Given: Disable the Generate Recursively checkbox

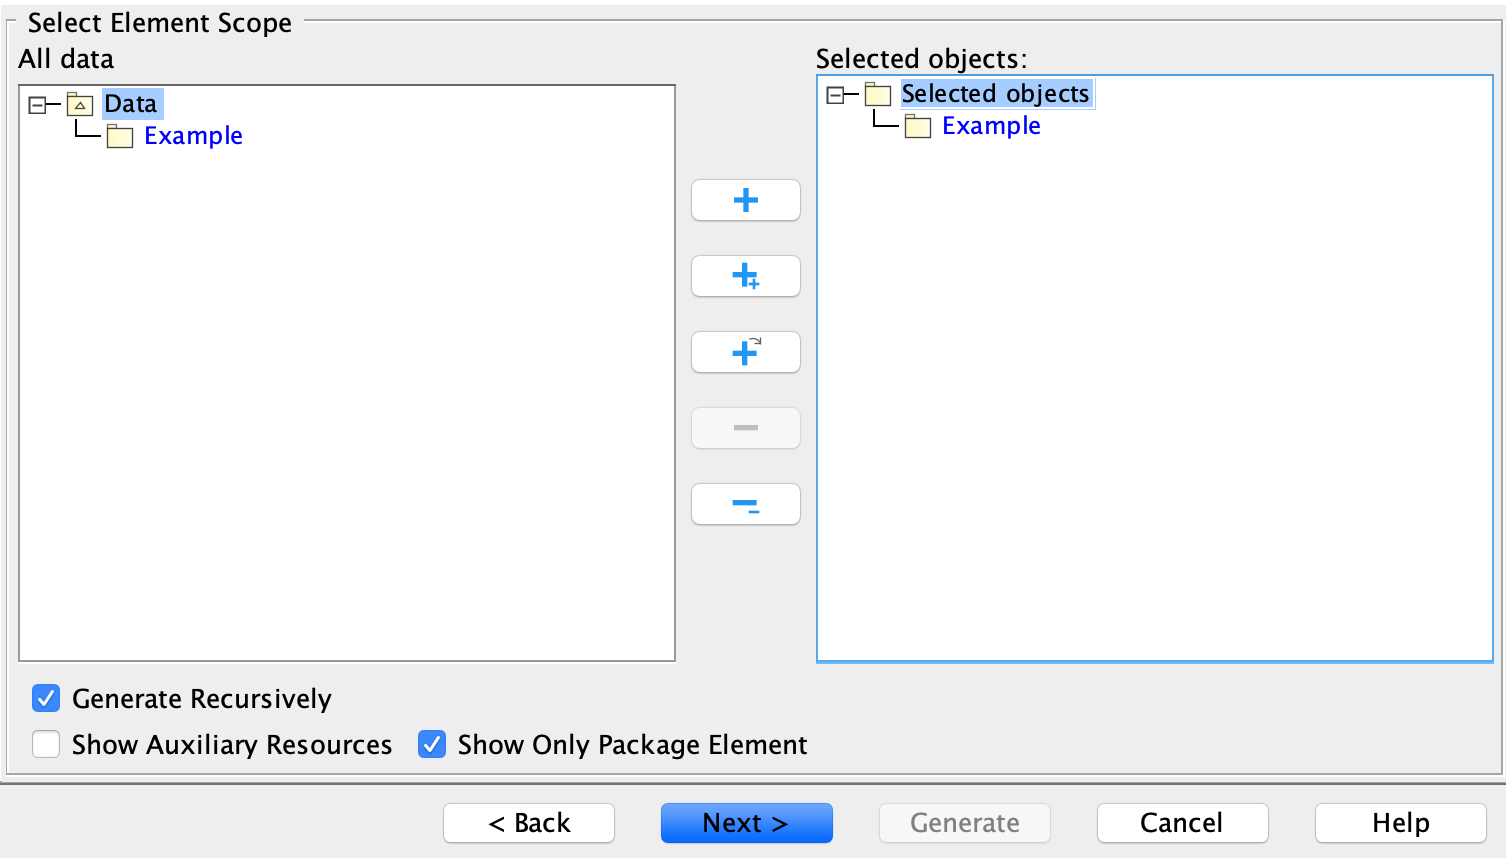Looking at the screenshot, I should coord(46,698).
